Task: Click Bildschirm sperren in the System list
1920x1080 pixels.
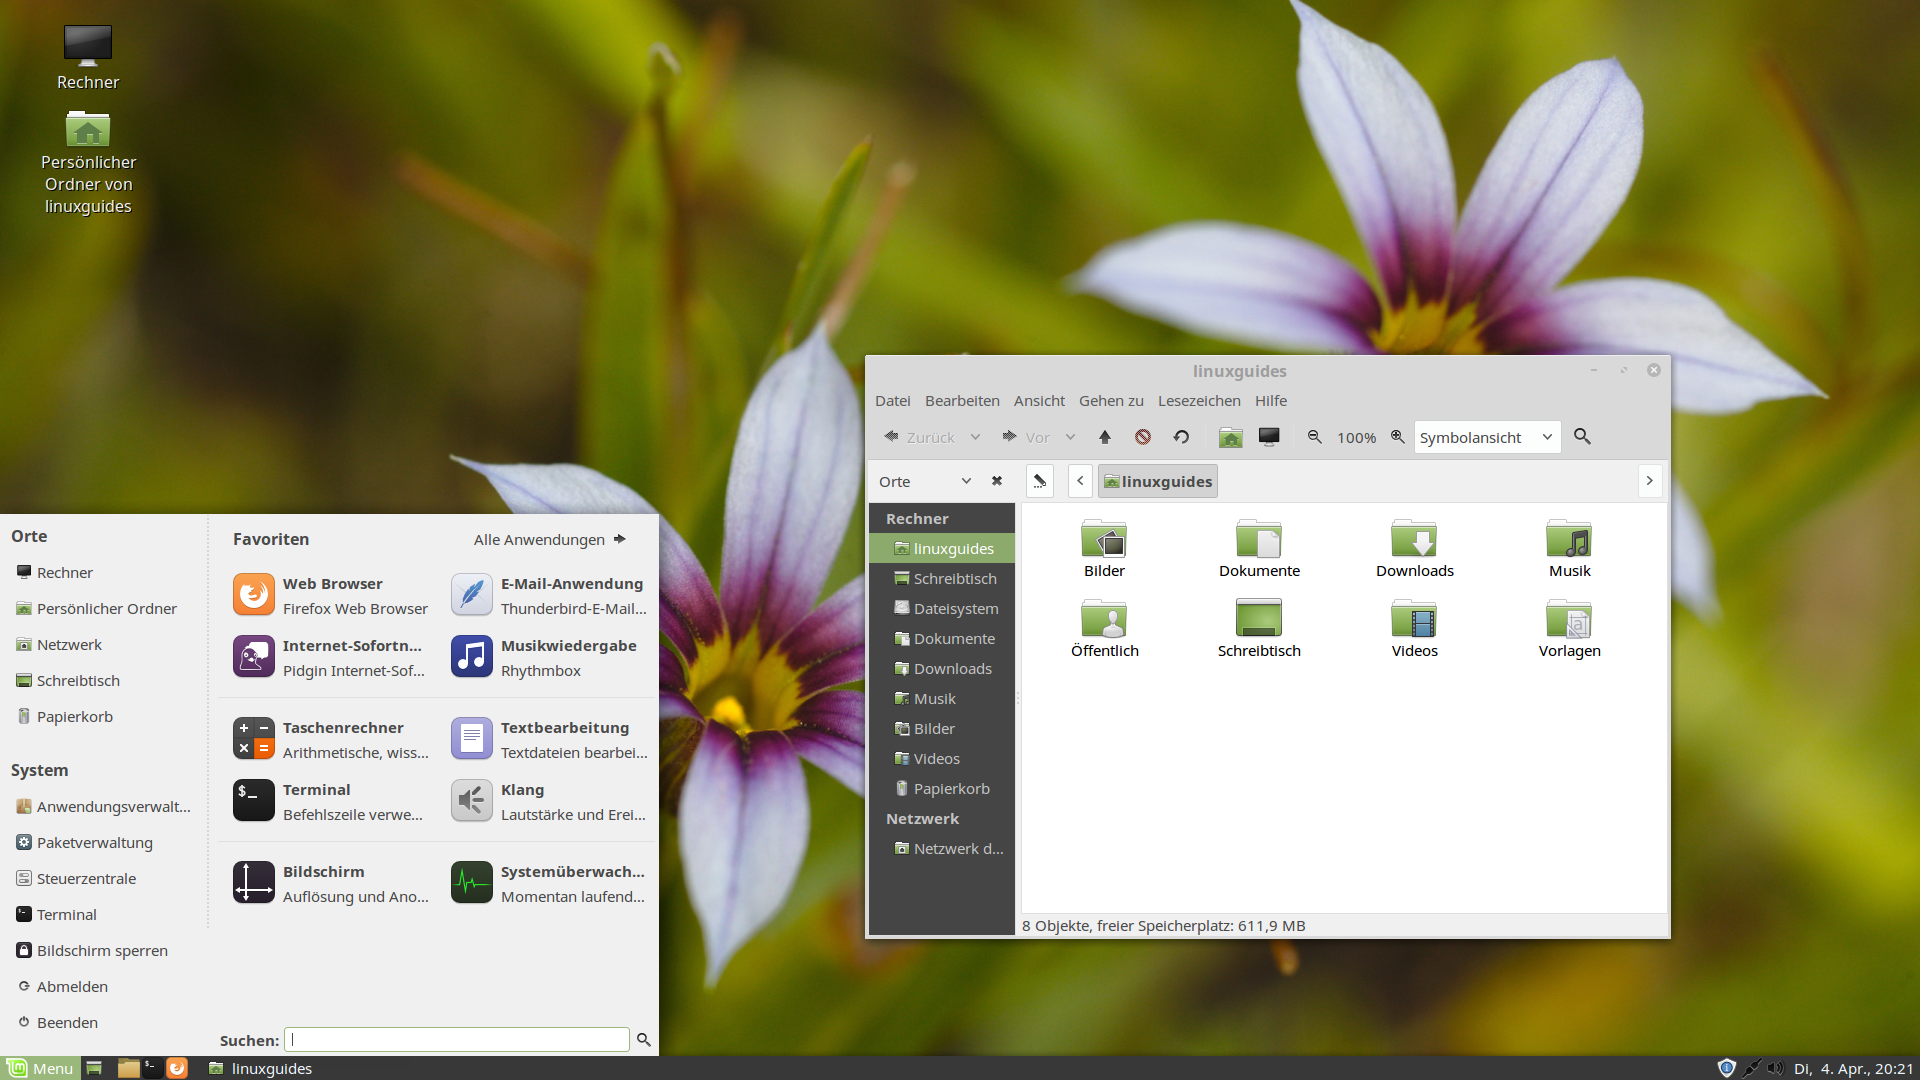Action: coord(102,950)
